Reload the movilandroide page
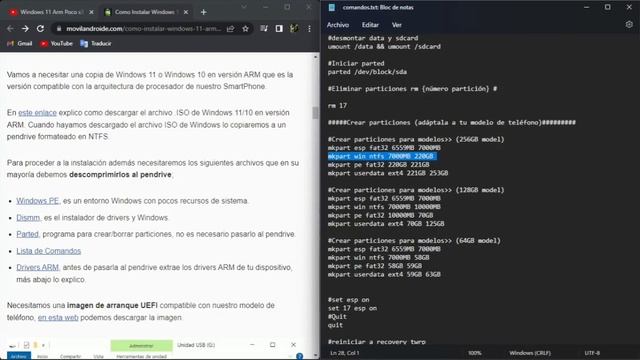The width and height of the screenshot is (640, 360). (x=40, y=29)
